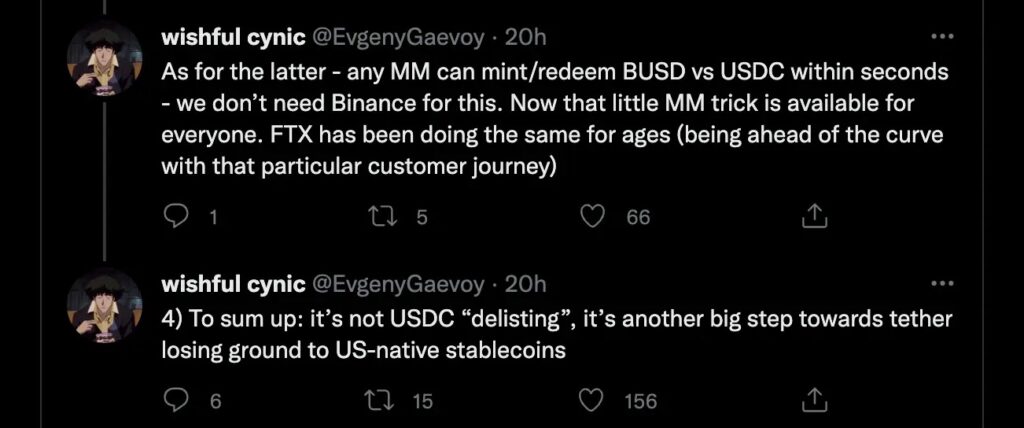Open wishful cynic profile from second tweet

(232, 285)
